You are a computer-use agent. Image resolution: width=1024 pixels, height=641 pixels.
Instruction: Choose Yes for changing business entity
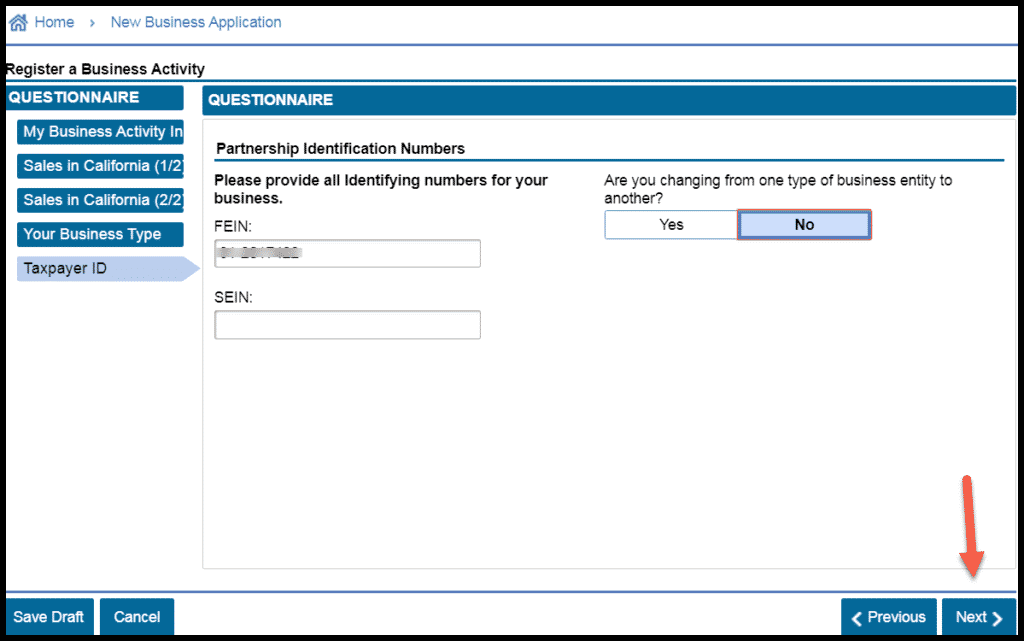[671, 225]
